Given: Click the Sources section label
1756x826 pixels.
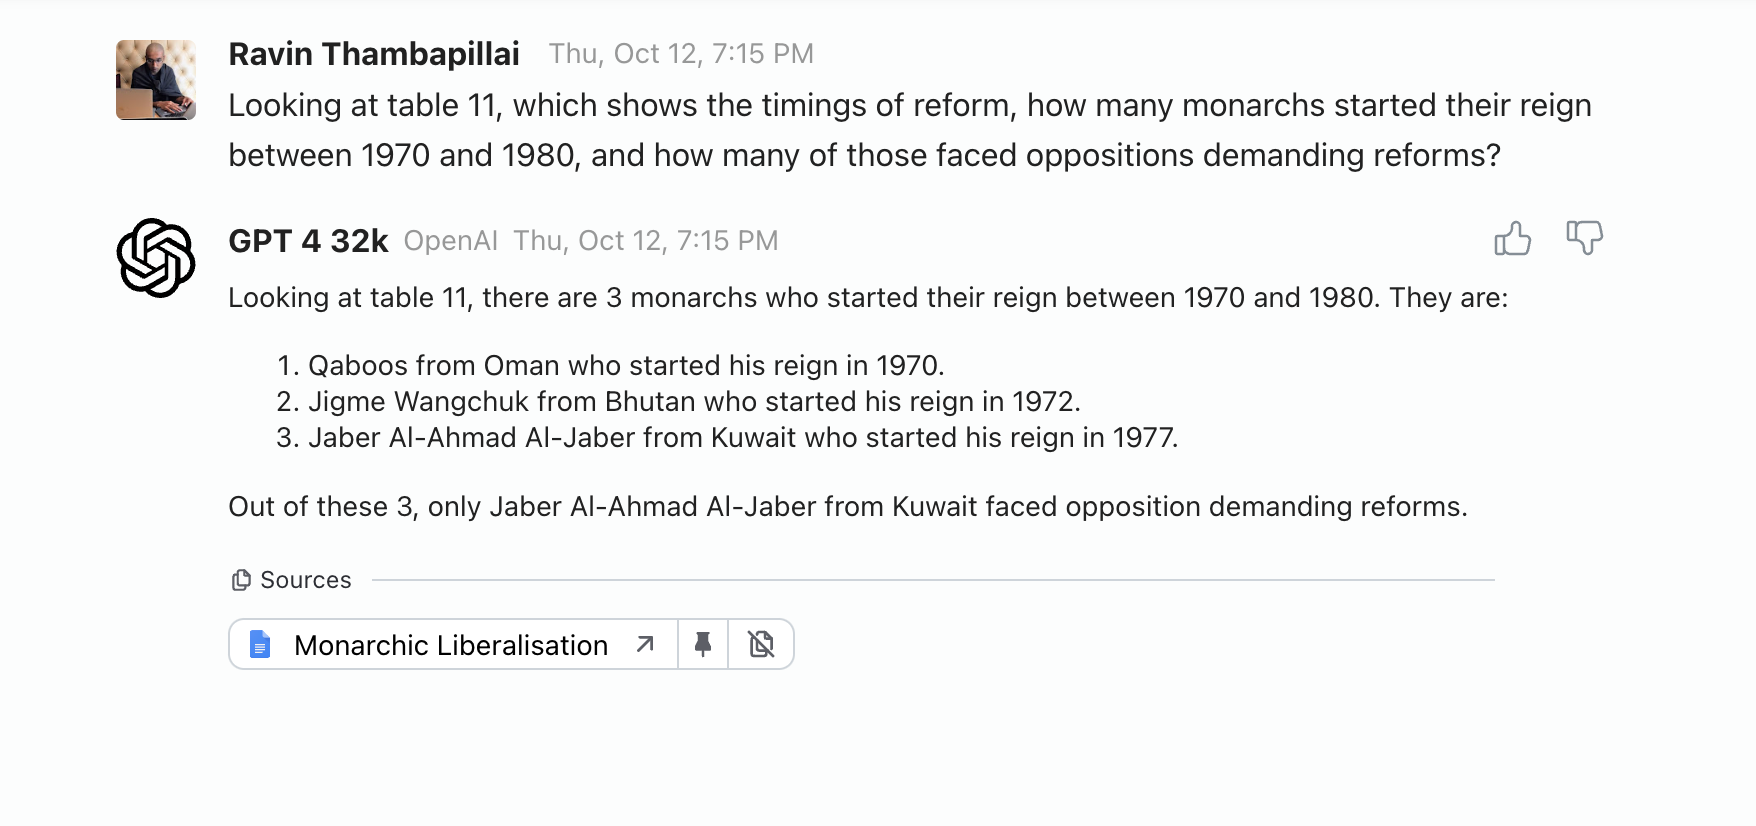Looking at the screenshot, I should [x=305, y=580].
